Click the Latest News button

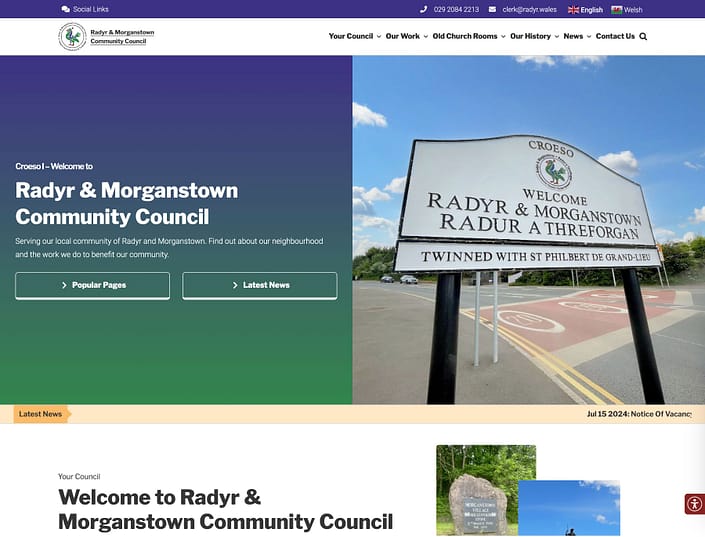click(259, 285)
